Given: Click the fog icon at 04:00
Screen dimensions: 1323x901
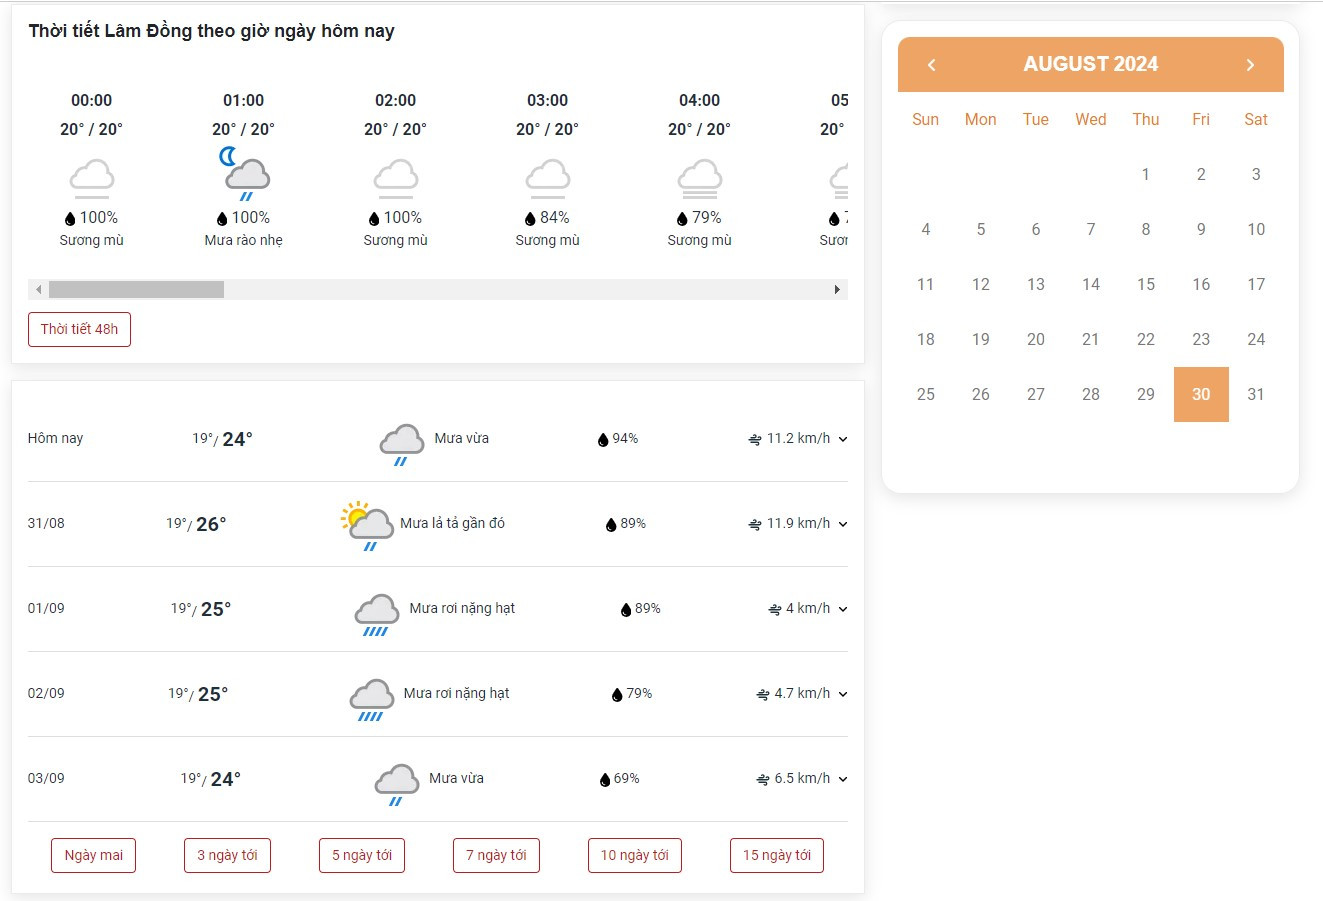Looking at the screenshot, I should [700, 179].
